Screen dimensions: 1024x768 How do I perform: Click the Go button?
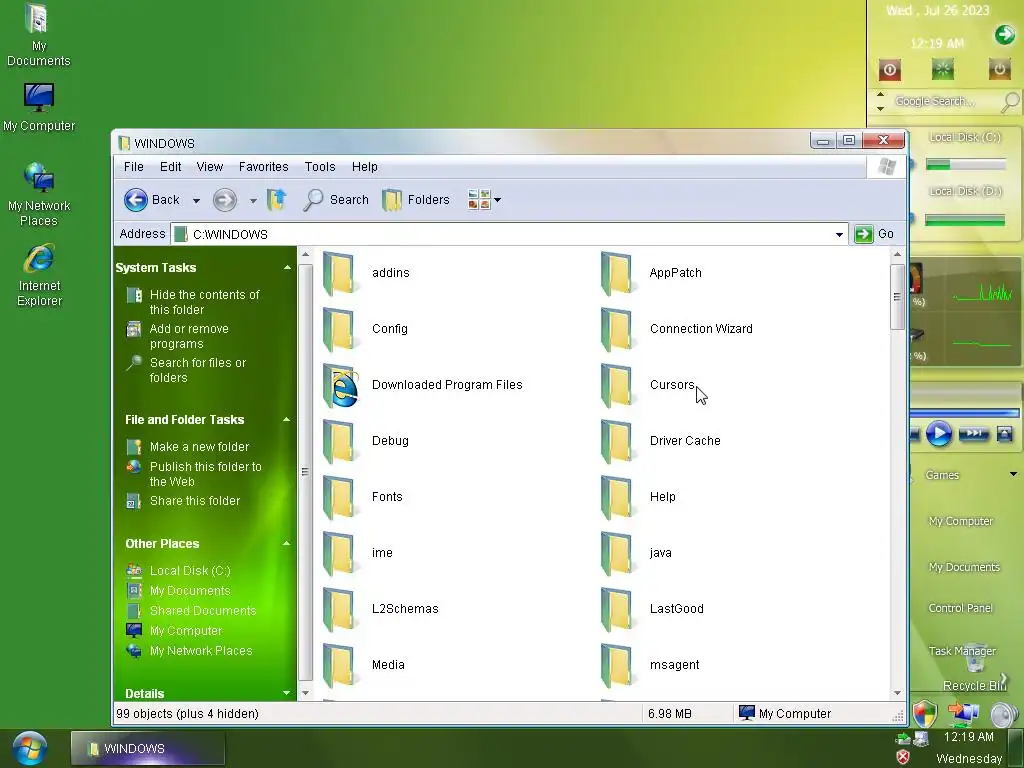click(x=874, y=234)
